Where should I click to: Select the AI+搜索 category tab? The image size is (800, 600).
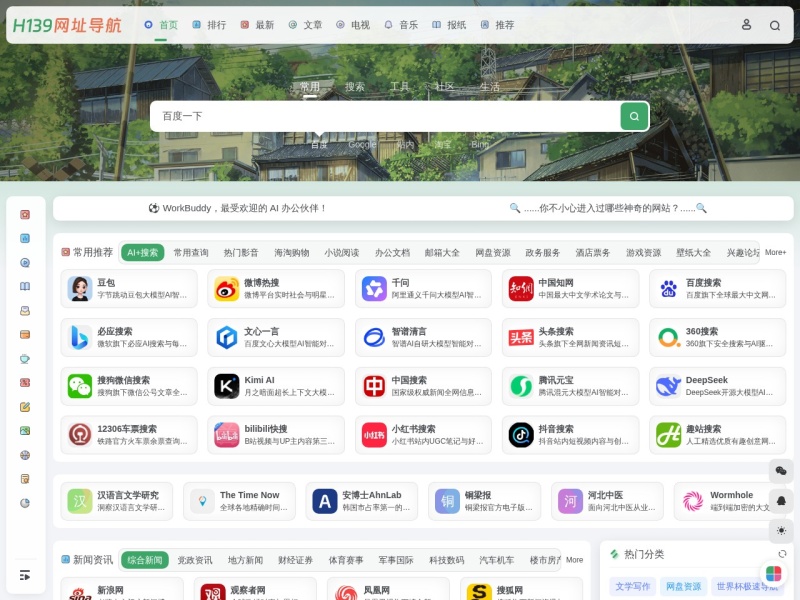tap(142, 253)
